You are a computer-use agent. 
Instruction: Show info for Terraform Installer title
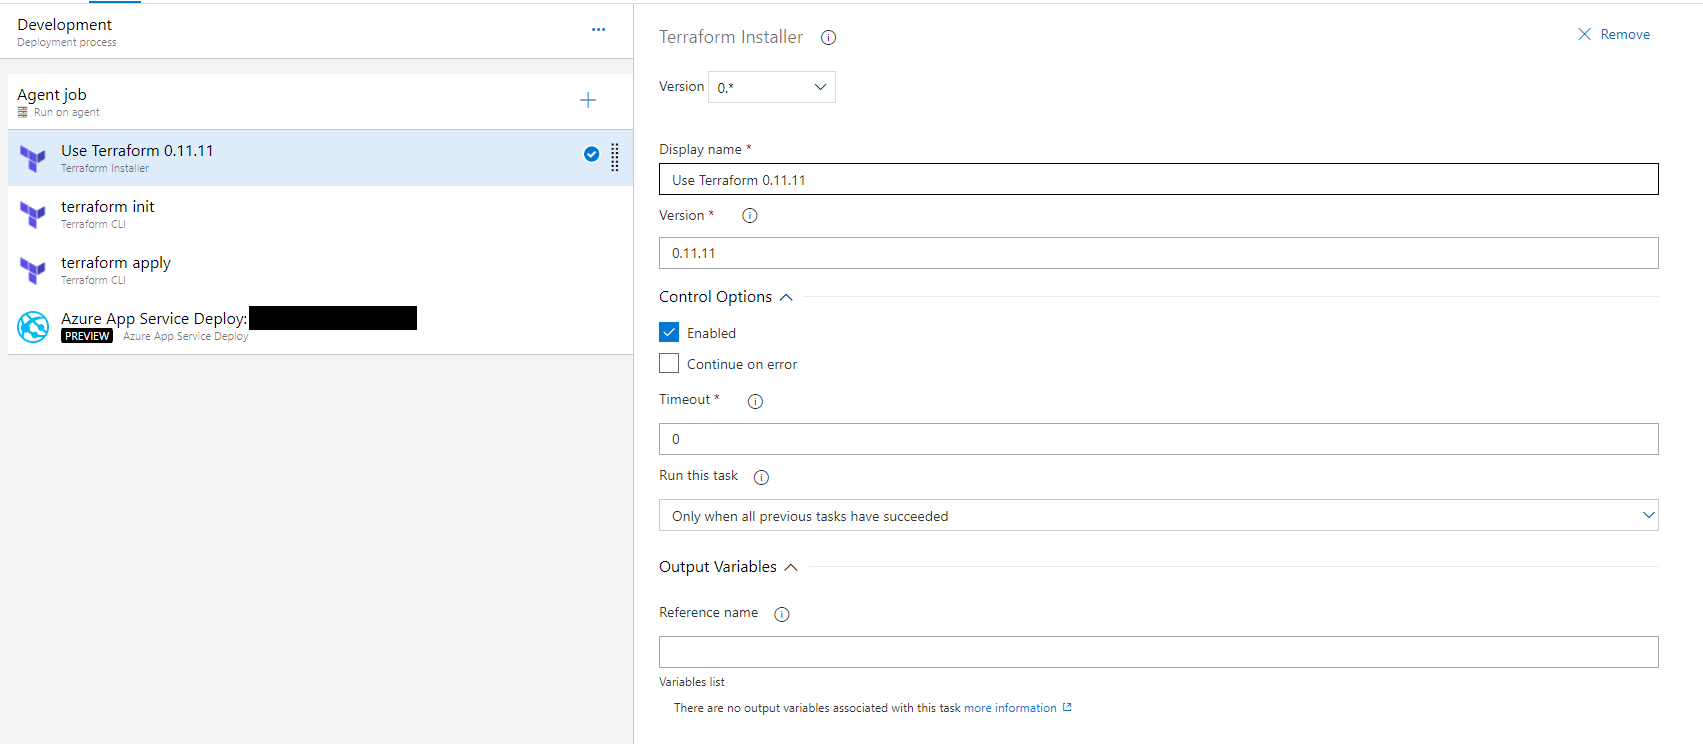pyautogui.click(x=828, y=38)
